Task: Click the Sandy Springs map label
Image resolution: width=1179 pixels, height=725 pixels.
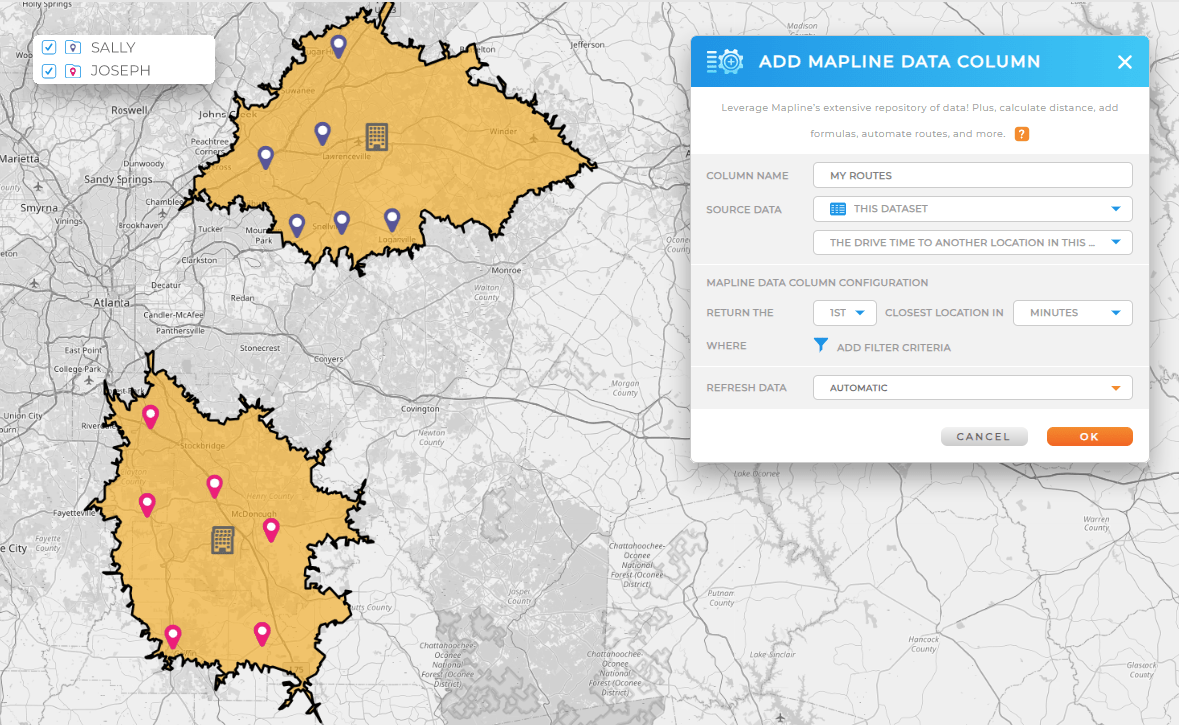Action: coord(118,180)
